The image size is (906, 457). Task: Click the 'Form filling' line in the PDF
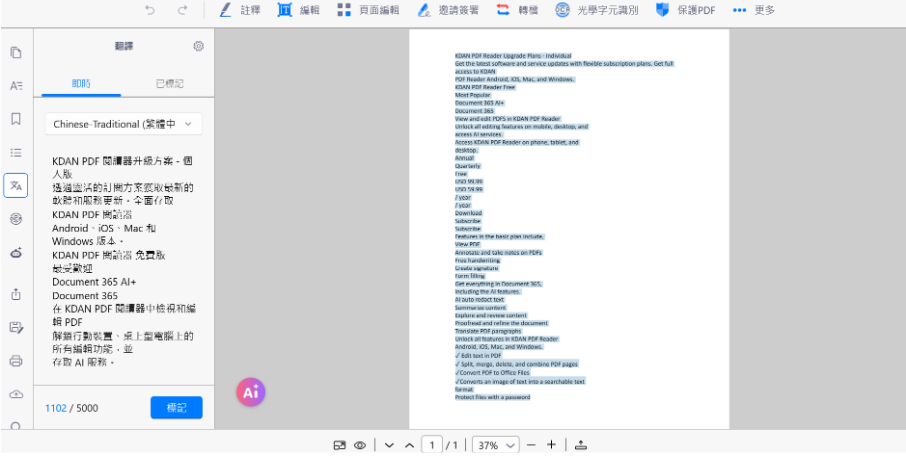coord(470,276)
